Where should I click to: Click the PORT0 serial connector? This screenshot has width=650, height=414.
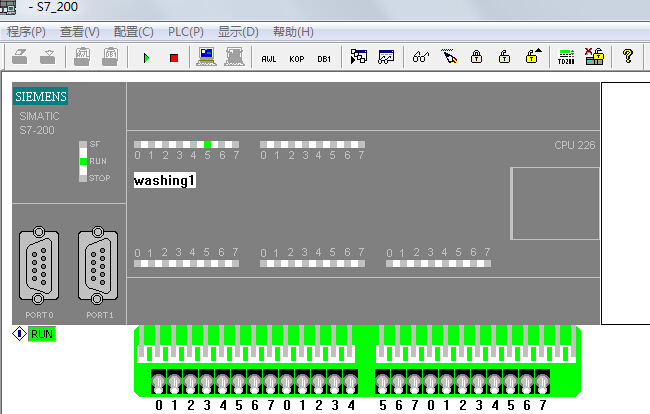click(x=39, y=265)
